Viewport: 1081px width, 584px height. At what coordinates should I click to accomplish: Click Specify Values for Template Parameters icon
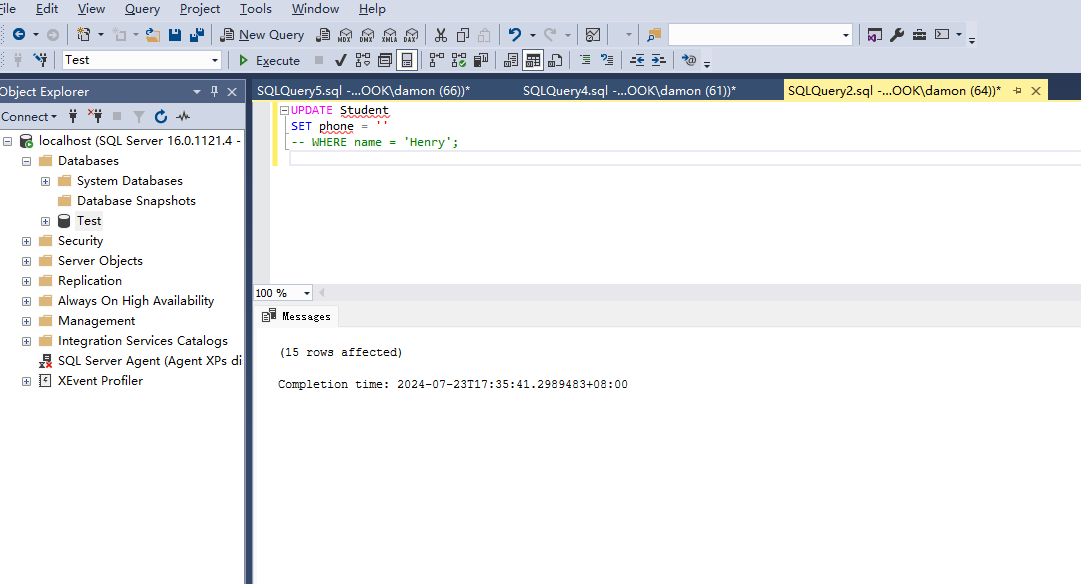[x=689, y=61]
